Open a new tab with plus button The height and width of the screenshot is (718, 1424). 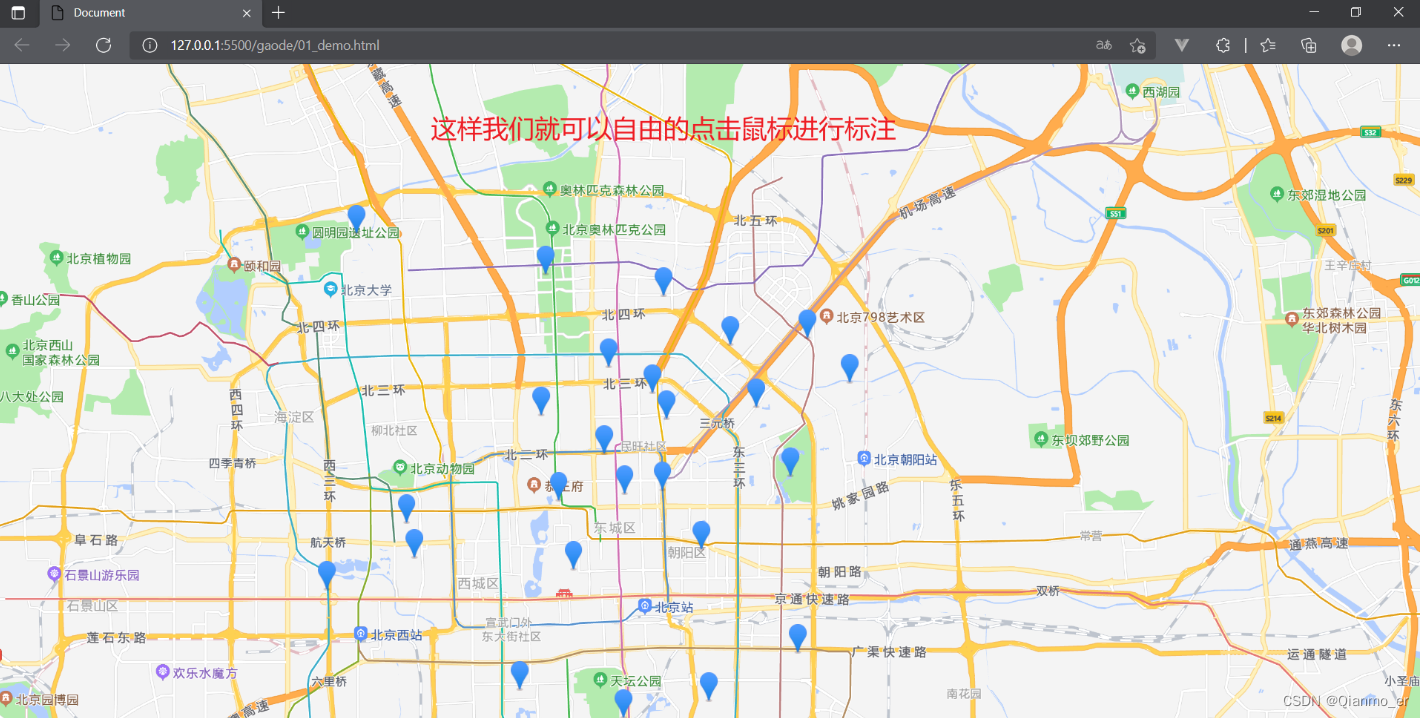tap(278, 13)
